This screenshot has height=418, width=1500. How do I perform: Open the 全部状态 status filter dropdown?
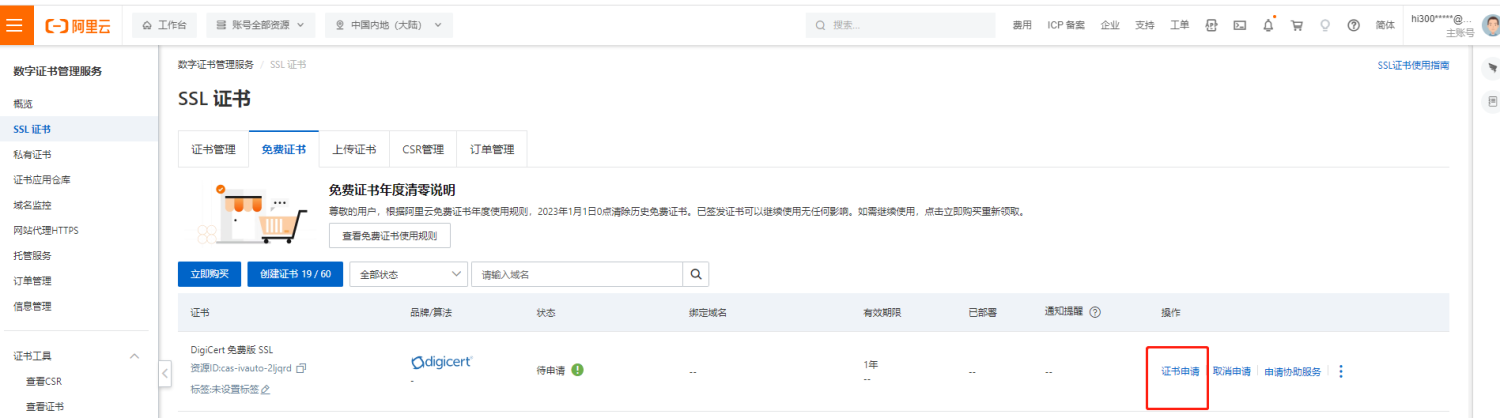tap(408, 274)
